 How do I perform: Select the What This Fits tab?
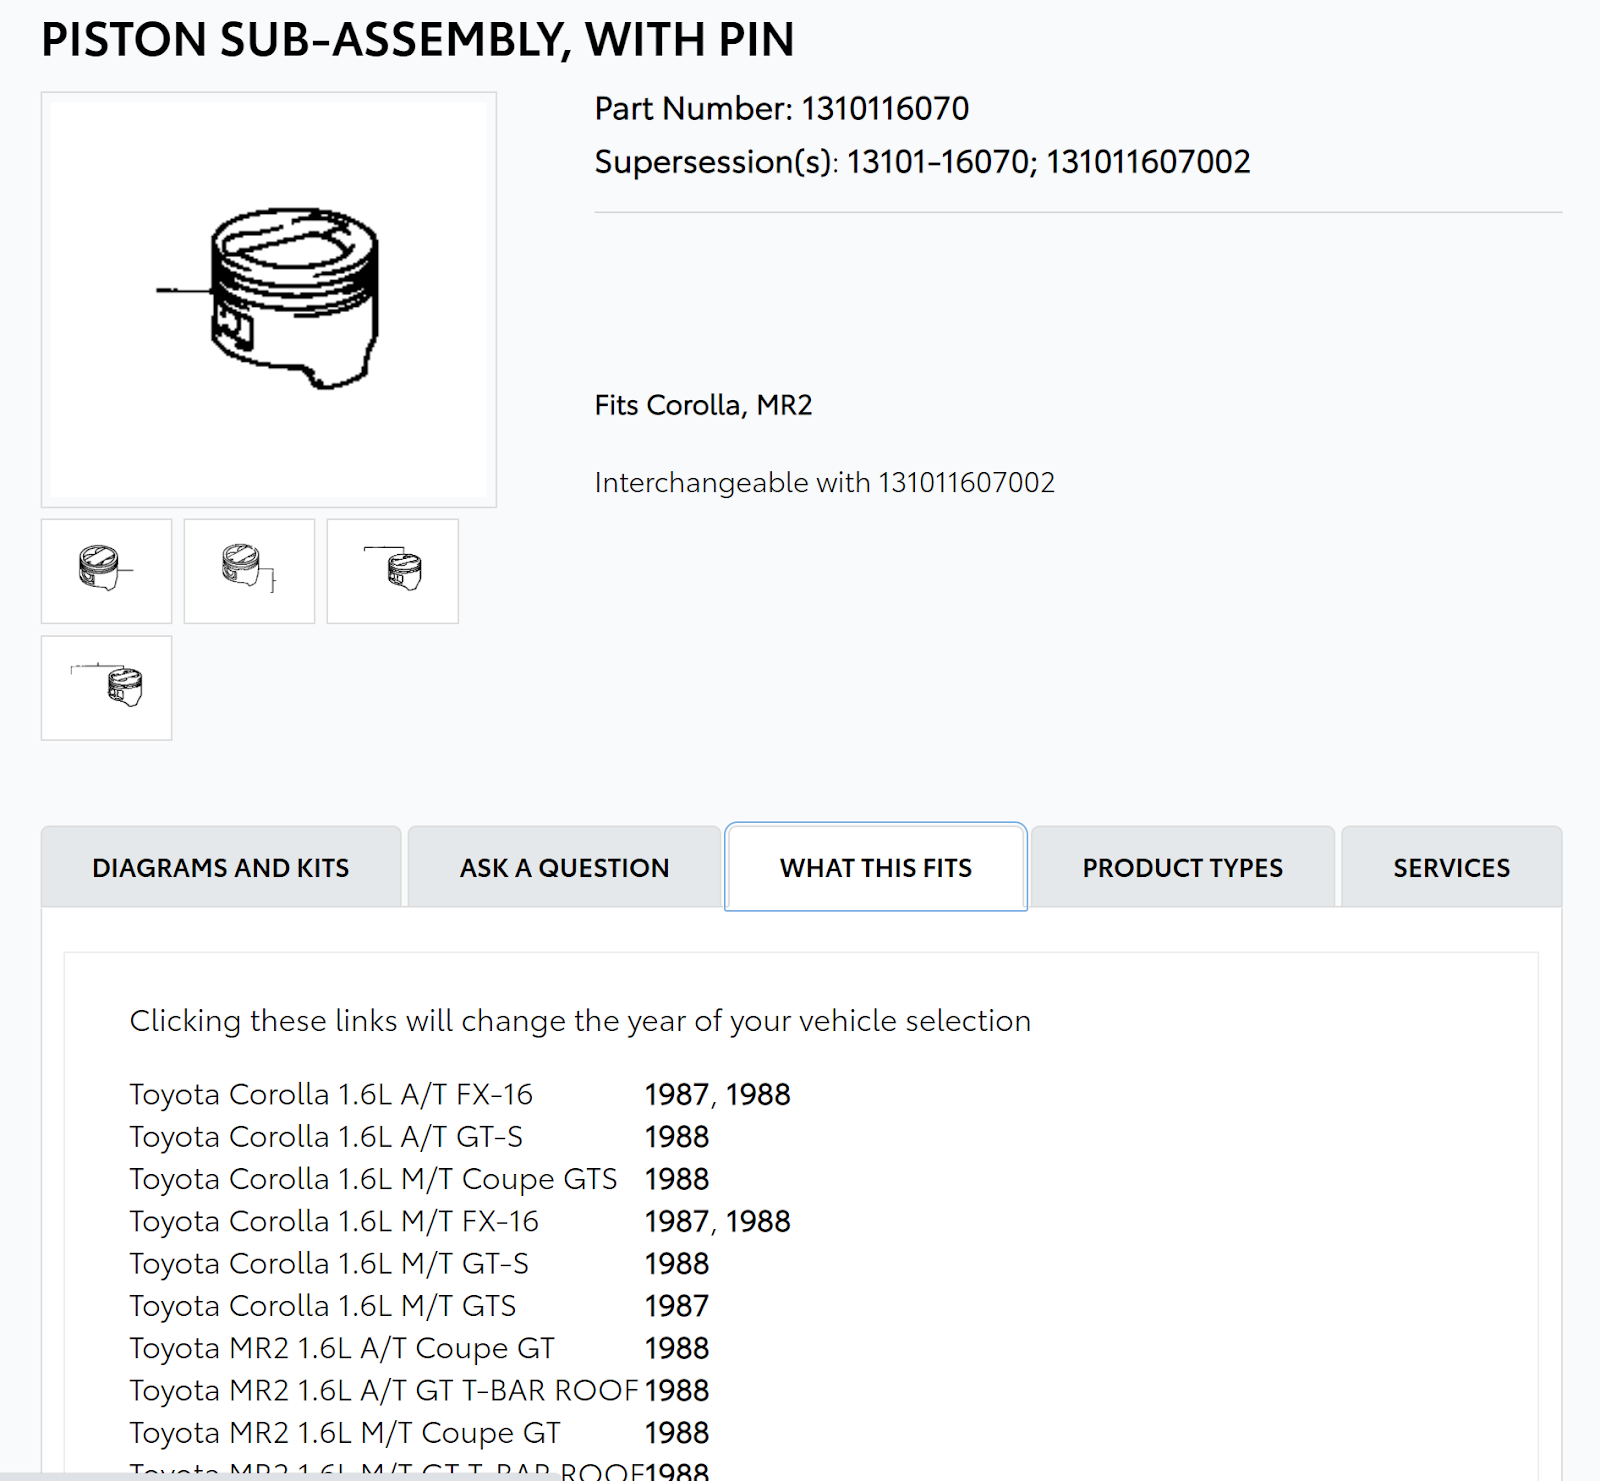click(876, 867)
